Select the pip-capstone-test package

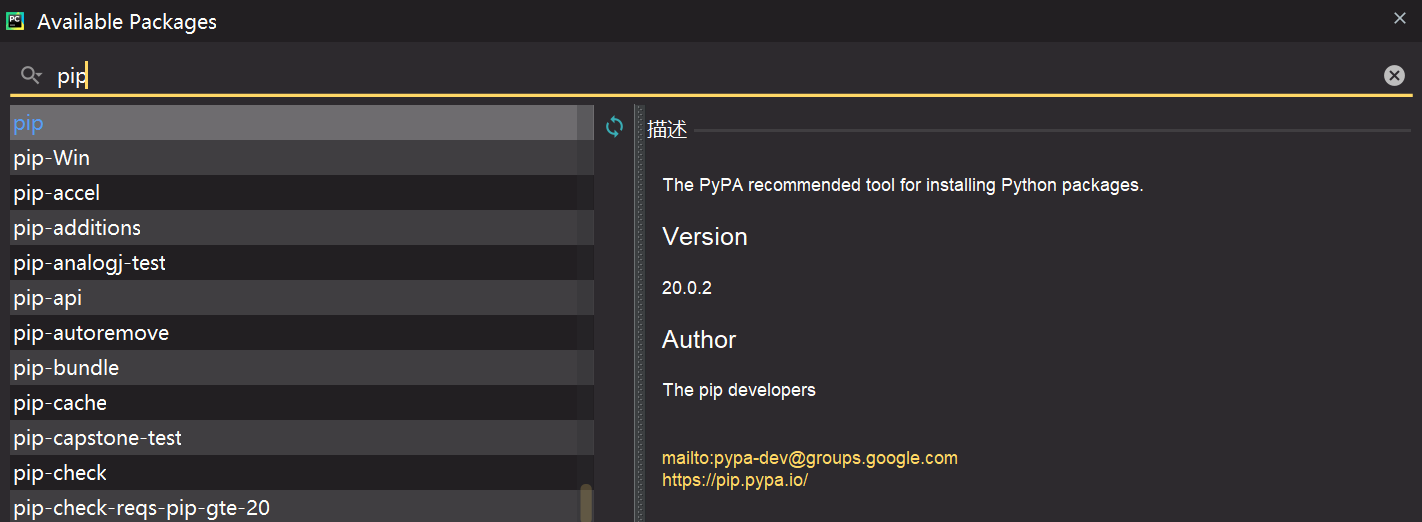point(98,438)
